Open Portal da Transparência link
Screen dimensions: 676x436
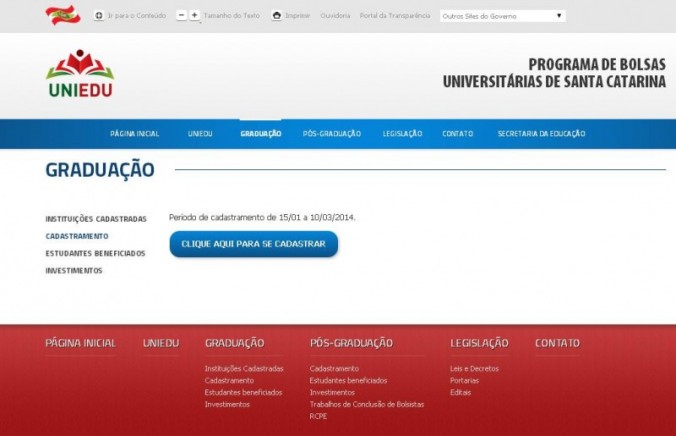tap(395, 16)
